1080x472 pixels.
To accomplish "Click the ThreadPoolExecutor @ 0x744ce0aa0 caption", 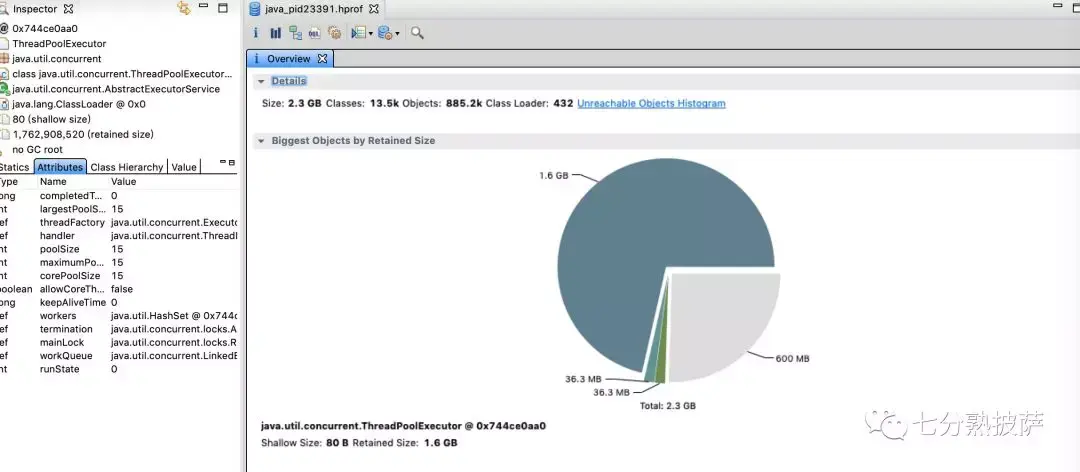I will point(404,426).
